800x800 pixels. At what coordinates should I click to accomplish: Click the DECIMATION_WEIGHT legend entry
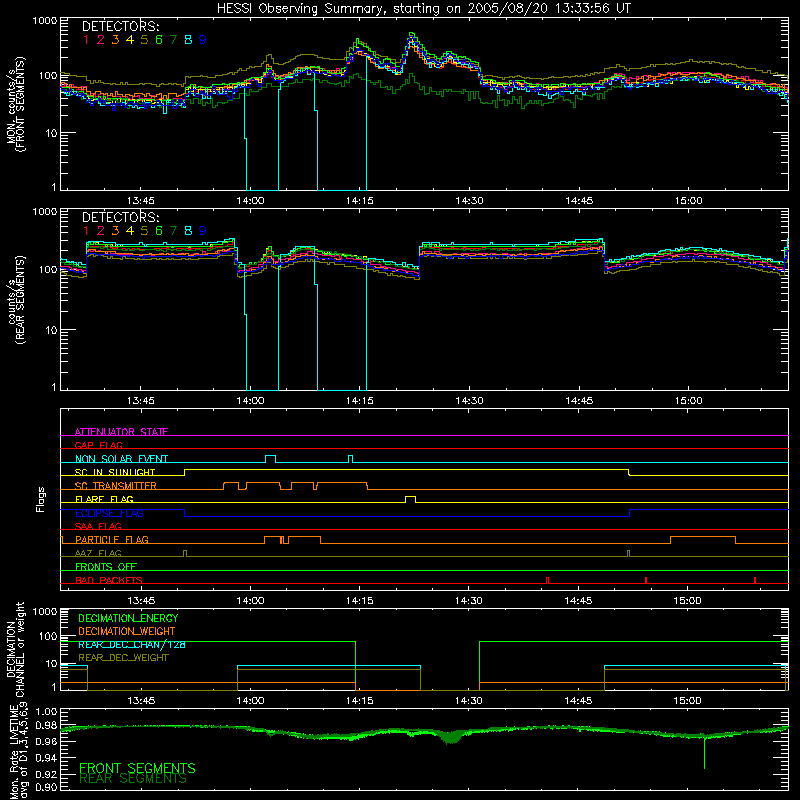click(127, 631)
